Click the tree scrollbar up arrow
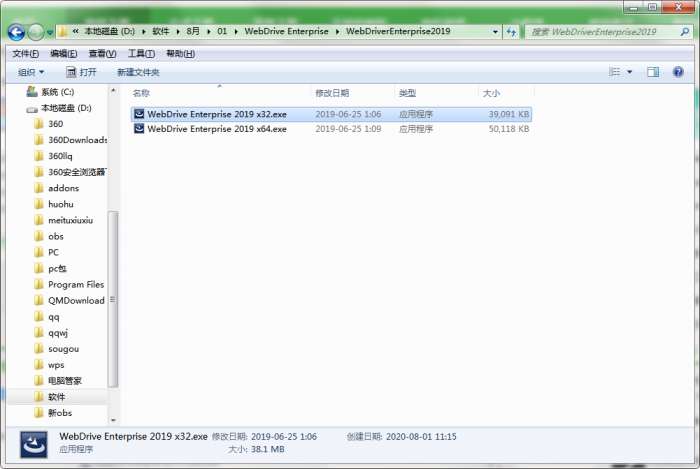Viewport: 700px width, 469px height. (113, 91)
